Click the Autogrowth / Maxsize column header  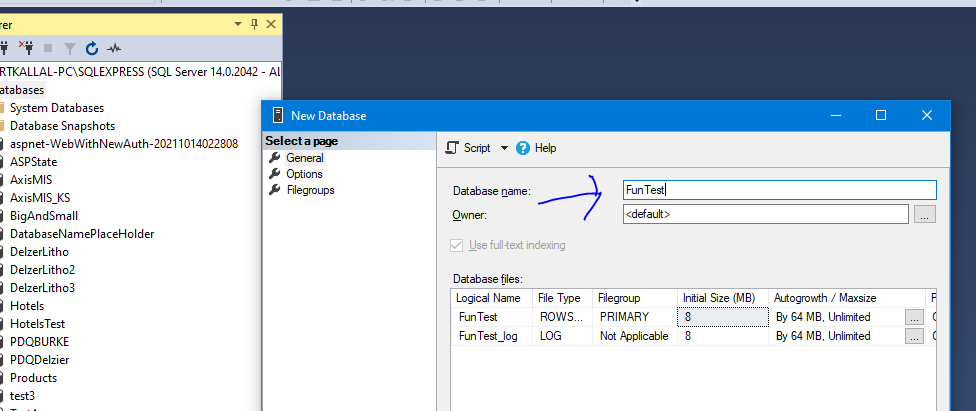click(x=847, y=298)
